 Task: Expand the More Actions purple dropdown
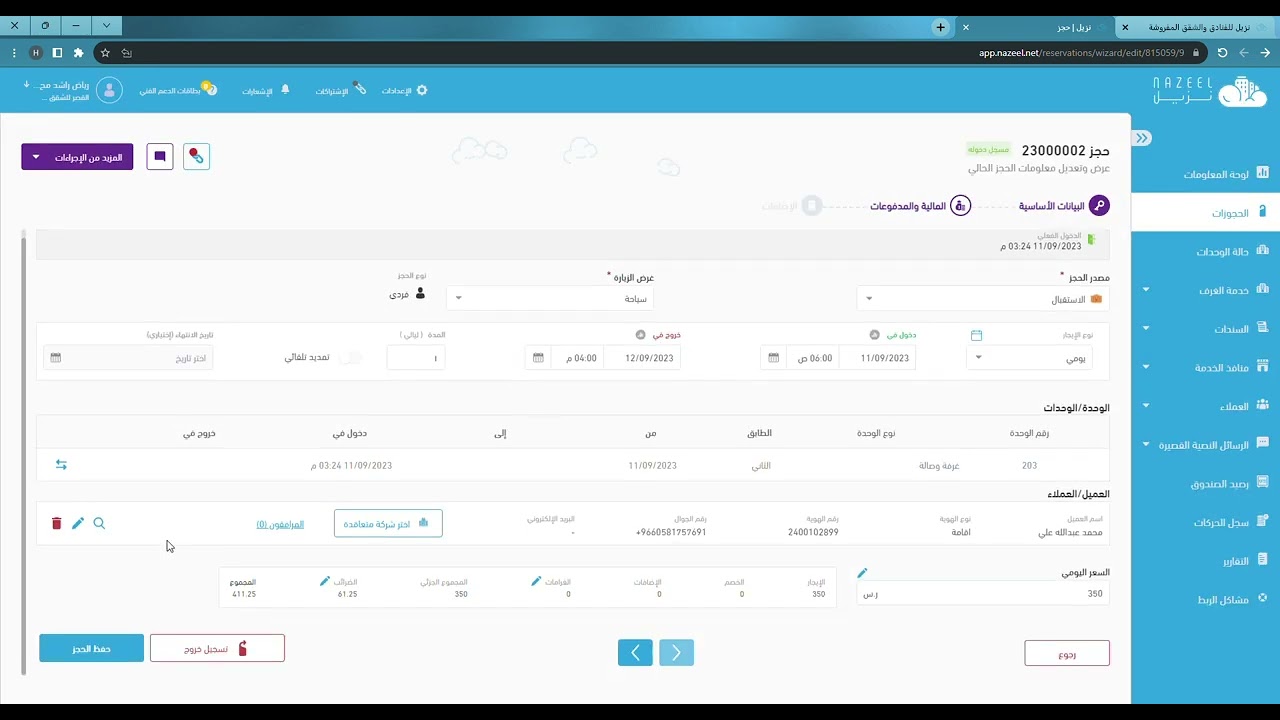click(x=77, y=157)
